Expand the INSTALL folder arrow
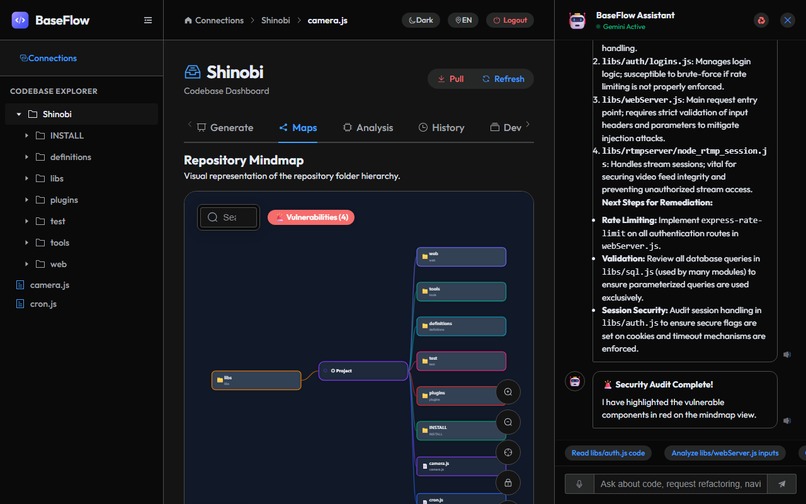The height and width of the screenshot is (504, 806). pos(27,135)
